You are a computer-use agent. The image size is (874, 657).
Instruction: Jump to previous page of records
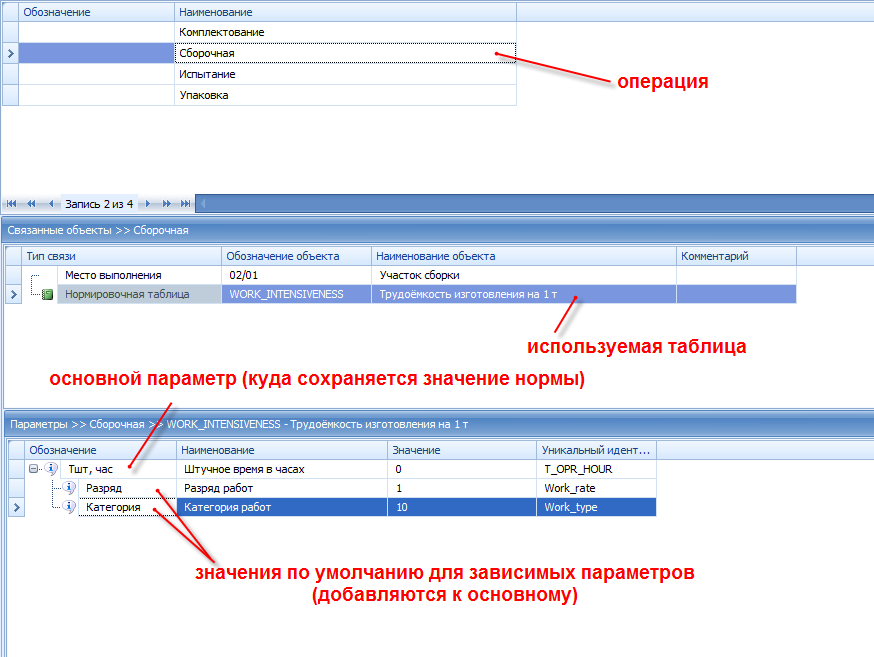tap(31, 204)
